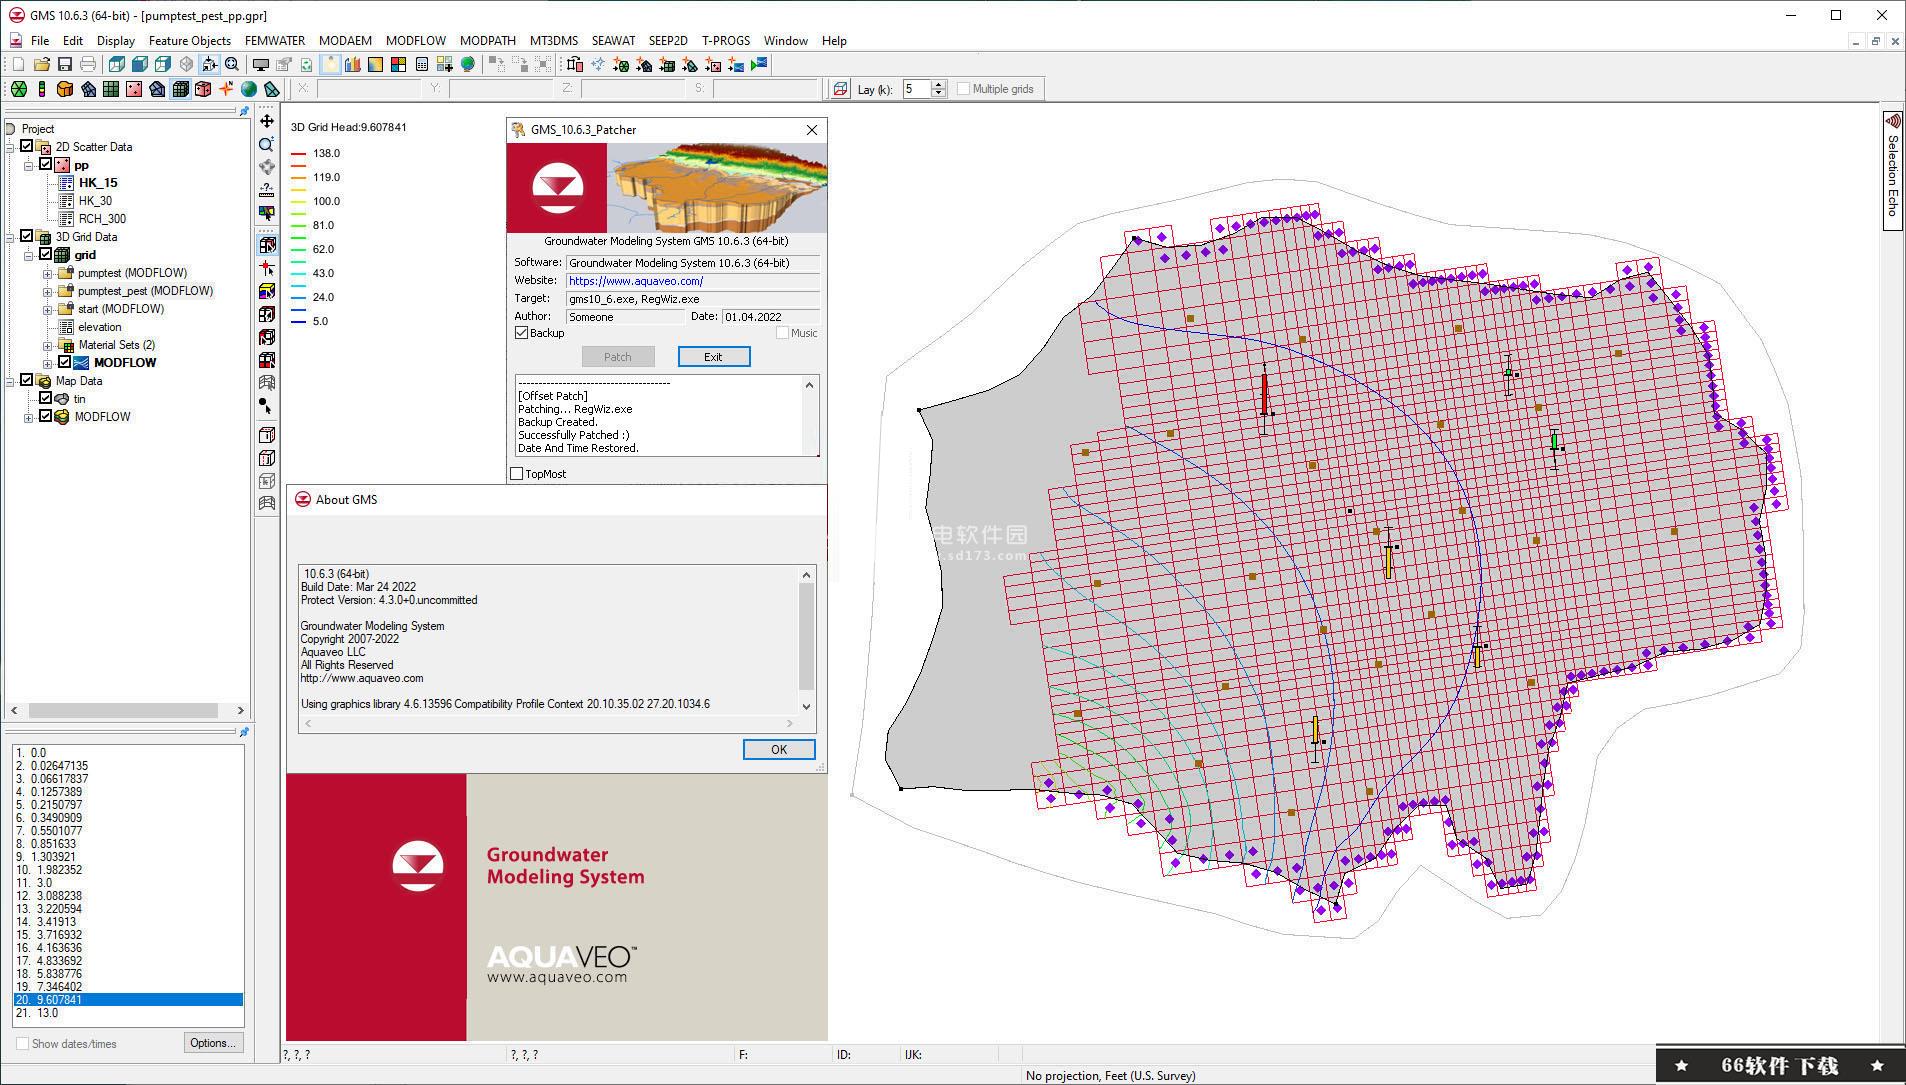Viewport: 1906px width, 1085px height.
Task: Uncheck the 2D Scatter Data checkbox
Action: point(27,146)
